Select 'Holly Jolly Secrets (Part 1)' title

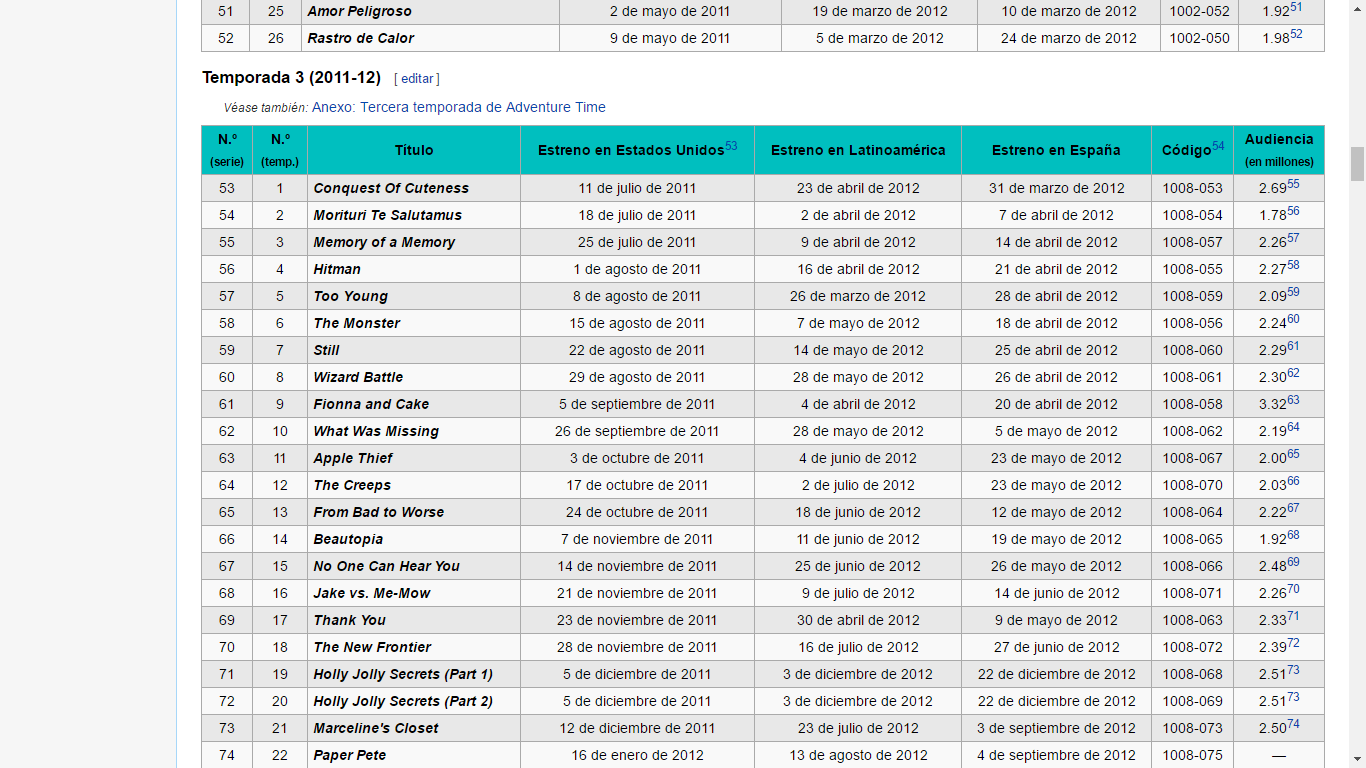pyautogui.click(x=403, y=674)
